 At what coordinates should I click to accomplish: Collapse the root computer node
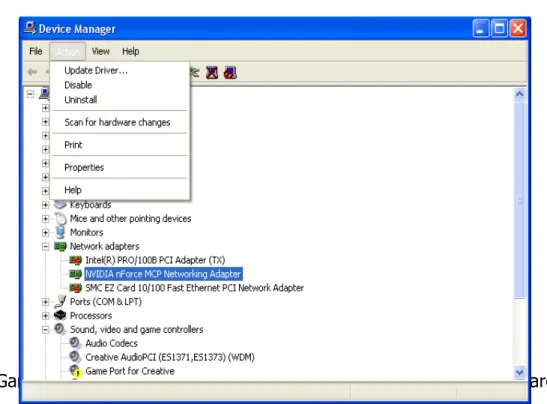(x=31, y=94)
